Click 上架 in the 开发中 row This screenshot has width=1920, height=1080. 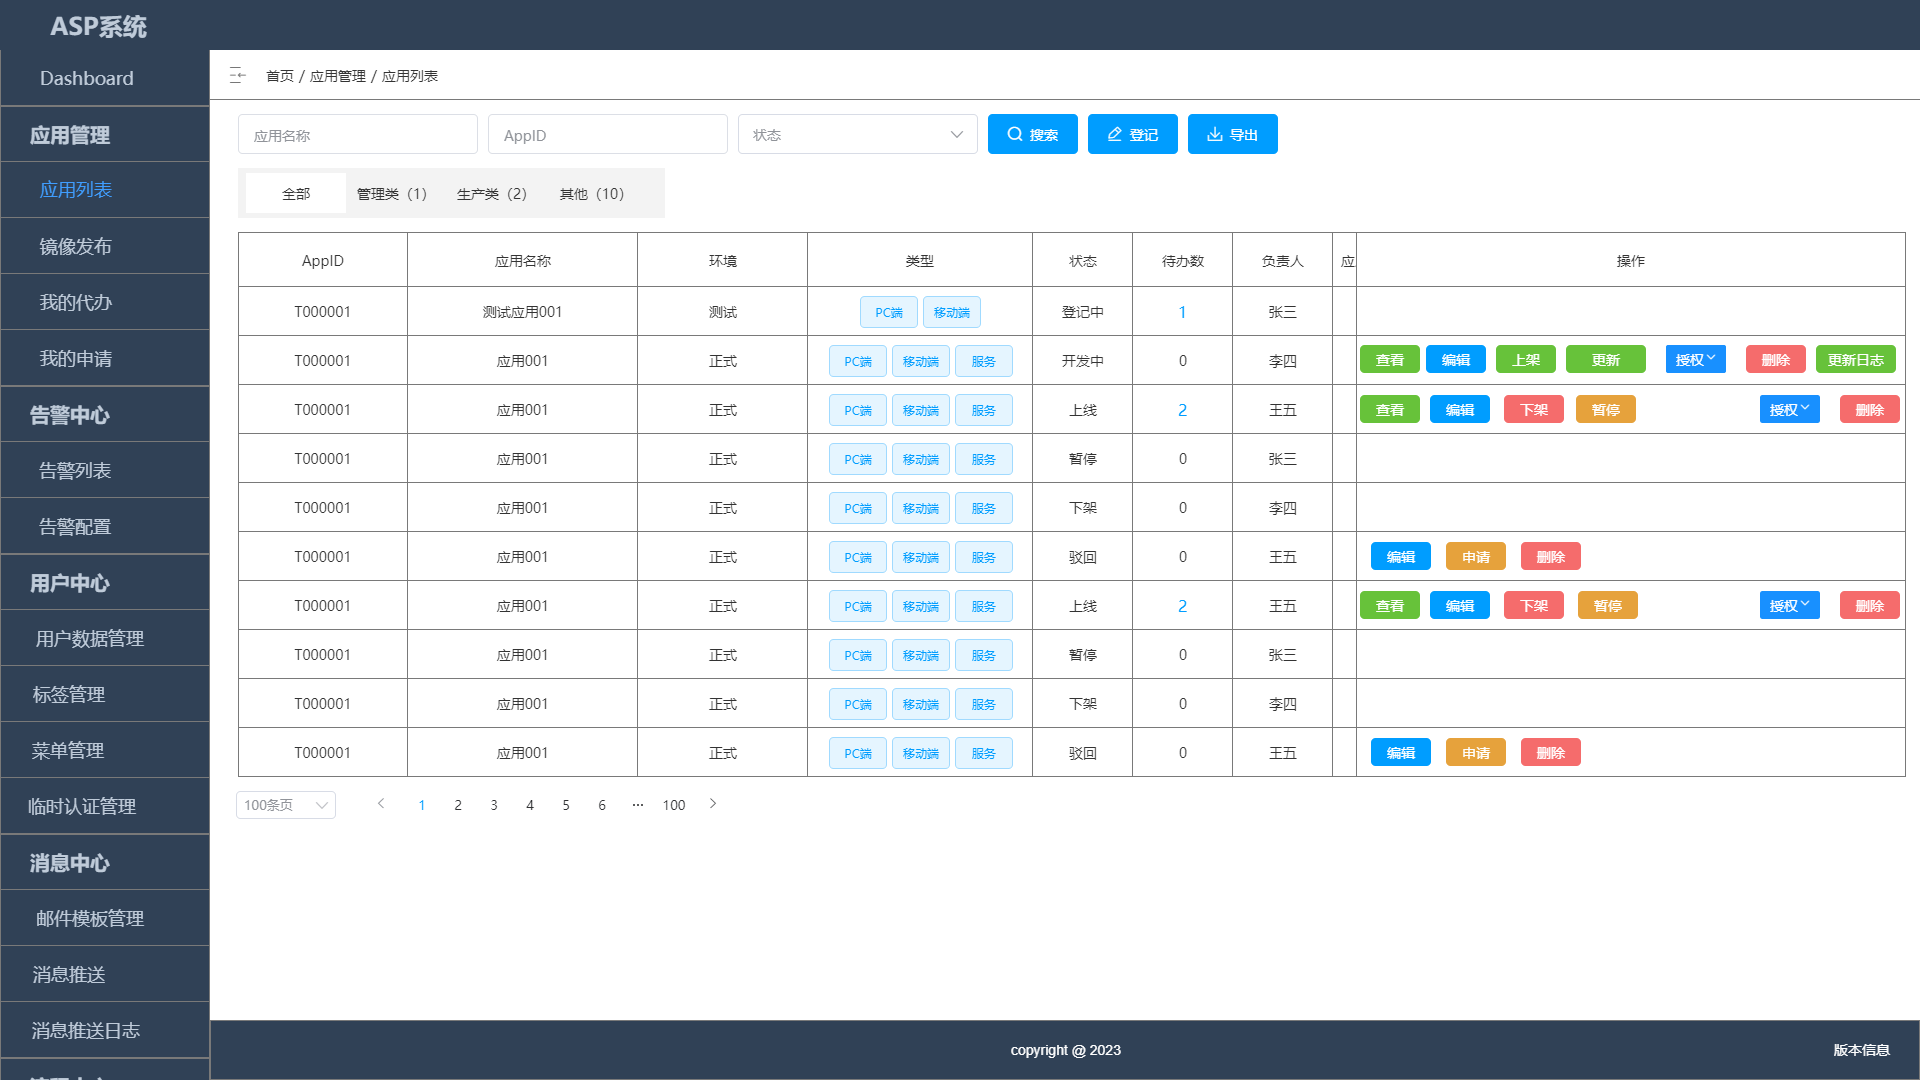coord(1526,360)
